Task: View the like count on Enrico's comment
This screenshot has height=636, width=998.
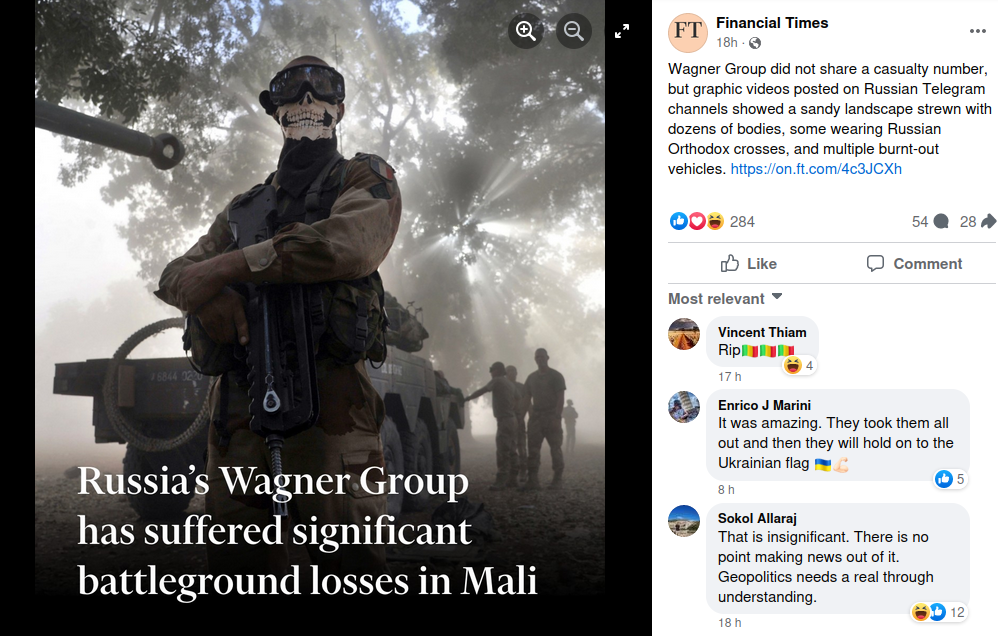Action: coord(950,479)
